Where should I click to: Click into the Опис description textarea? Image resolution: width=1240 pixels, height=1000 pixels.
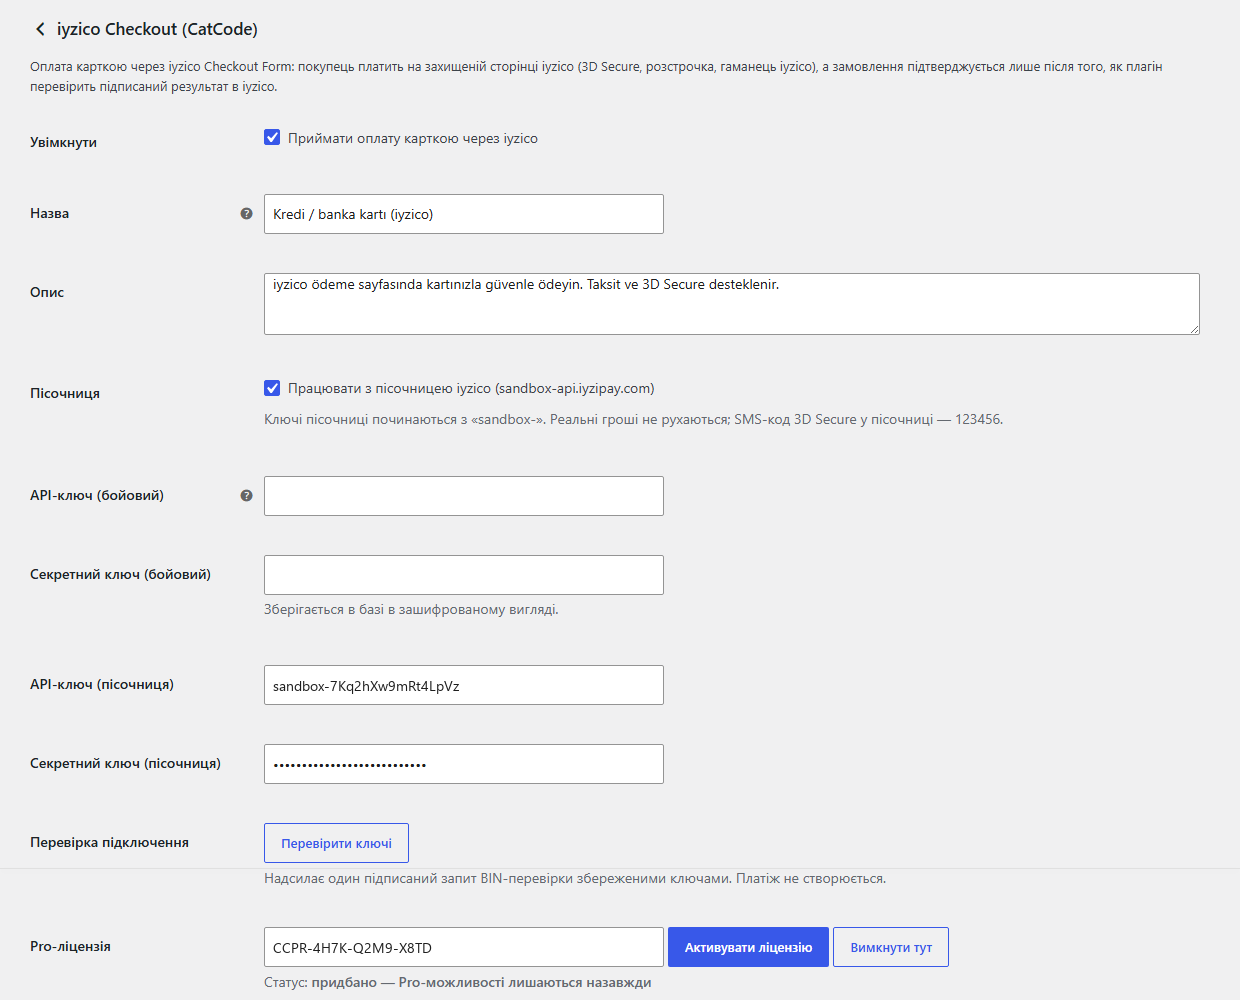coord(732,304)
